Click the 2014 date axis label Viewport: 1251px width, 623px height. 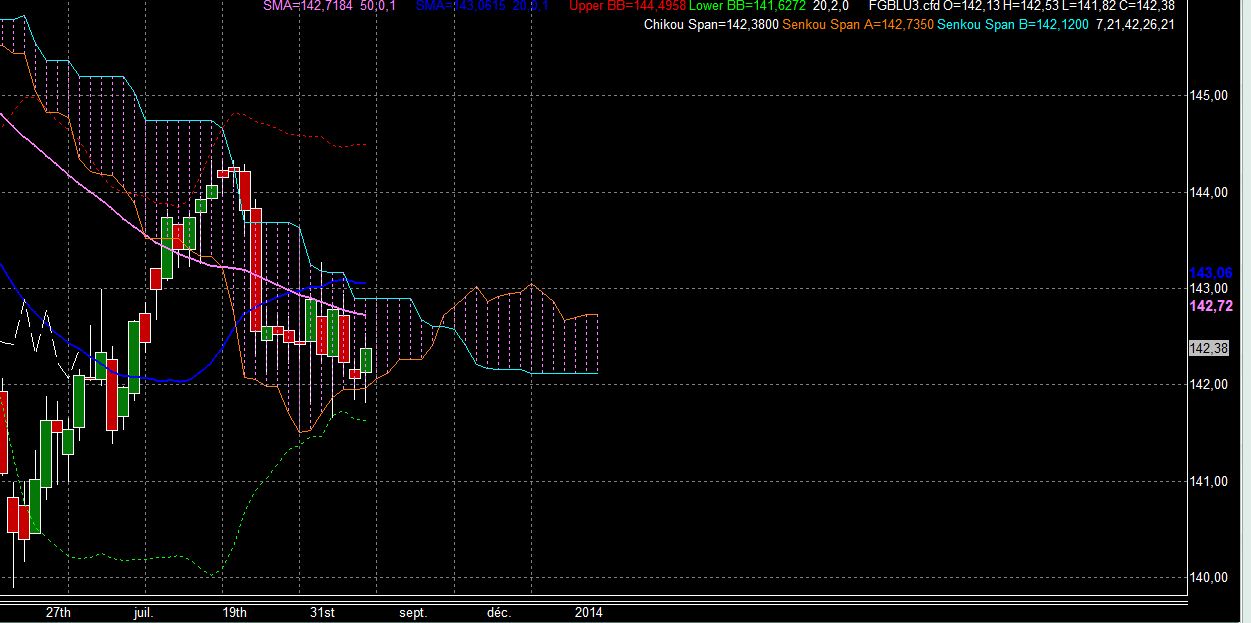tap(588, 611)
